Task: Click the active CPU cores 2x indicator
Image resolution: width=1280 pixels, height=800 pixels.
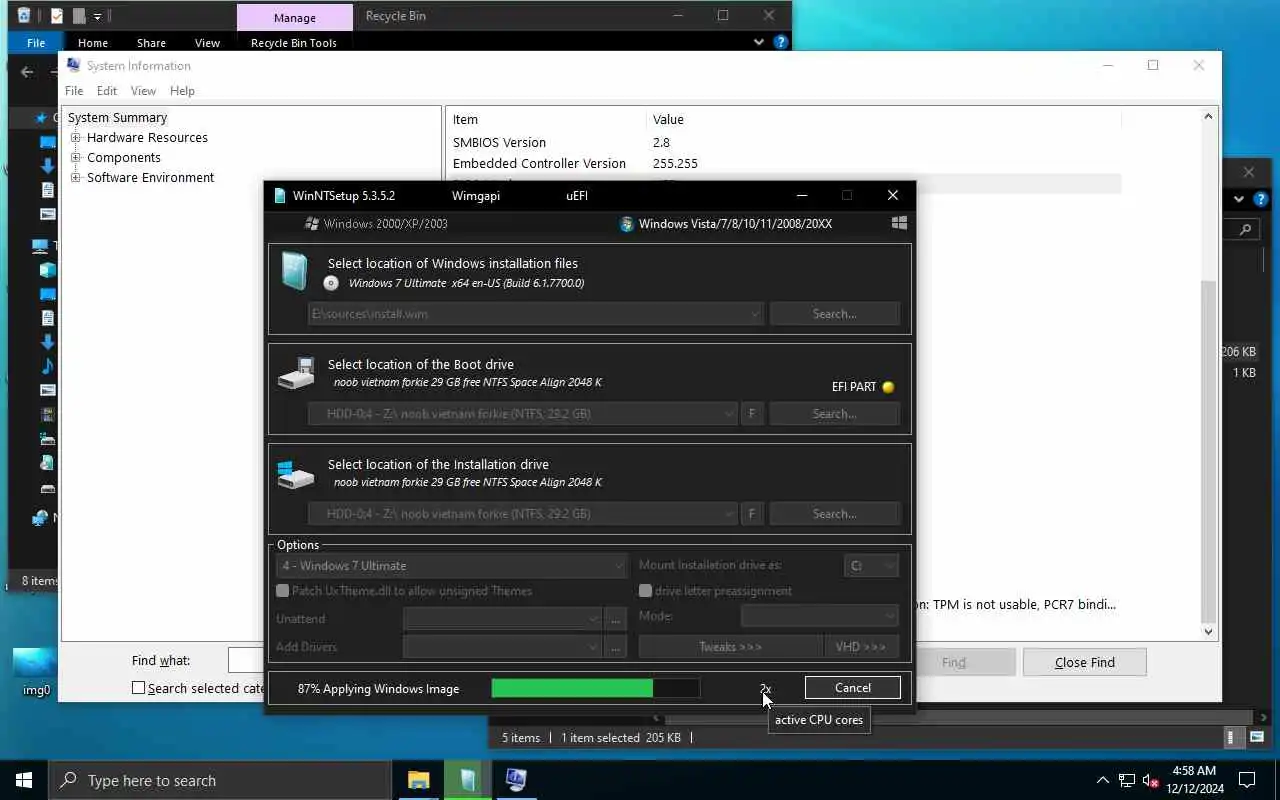Action: point(765,689)
